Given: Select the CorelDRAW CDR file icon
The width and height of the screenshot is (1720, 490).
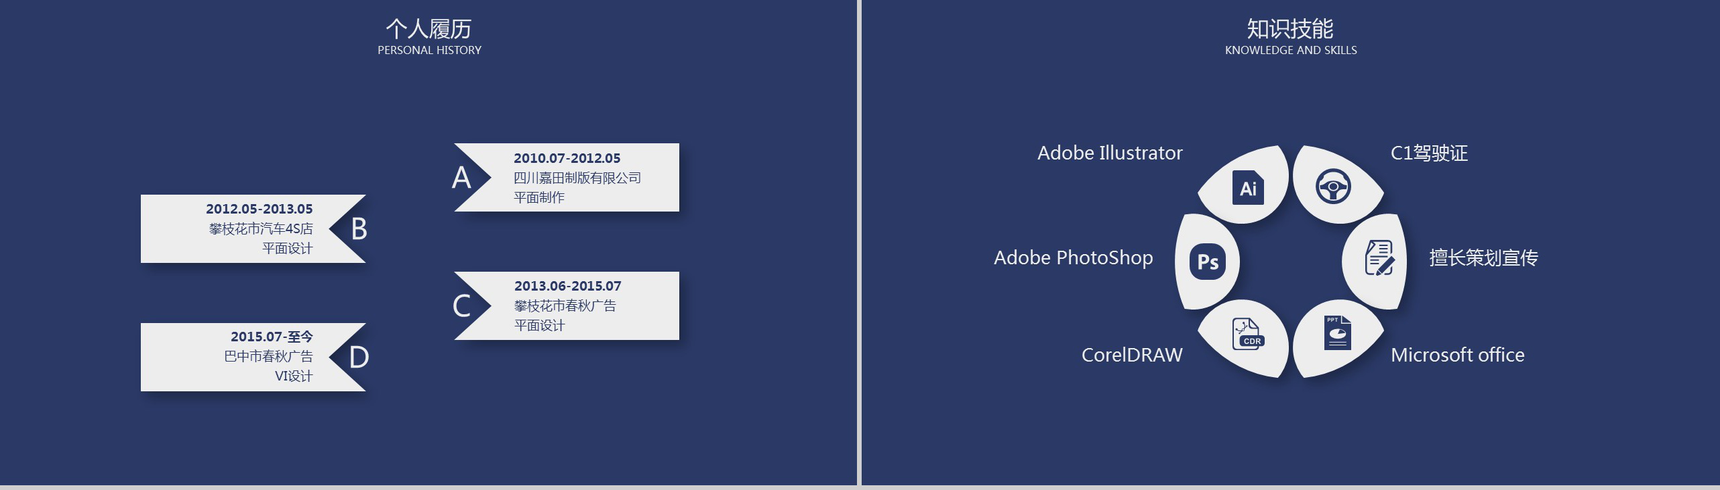Looking at the screenshot, I should pos(1247,333).
